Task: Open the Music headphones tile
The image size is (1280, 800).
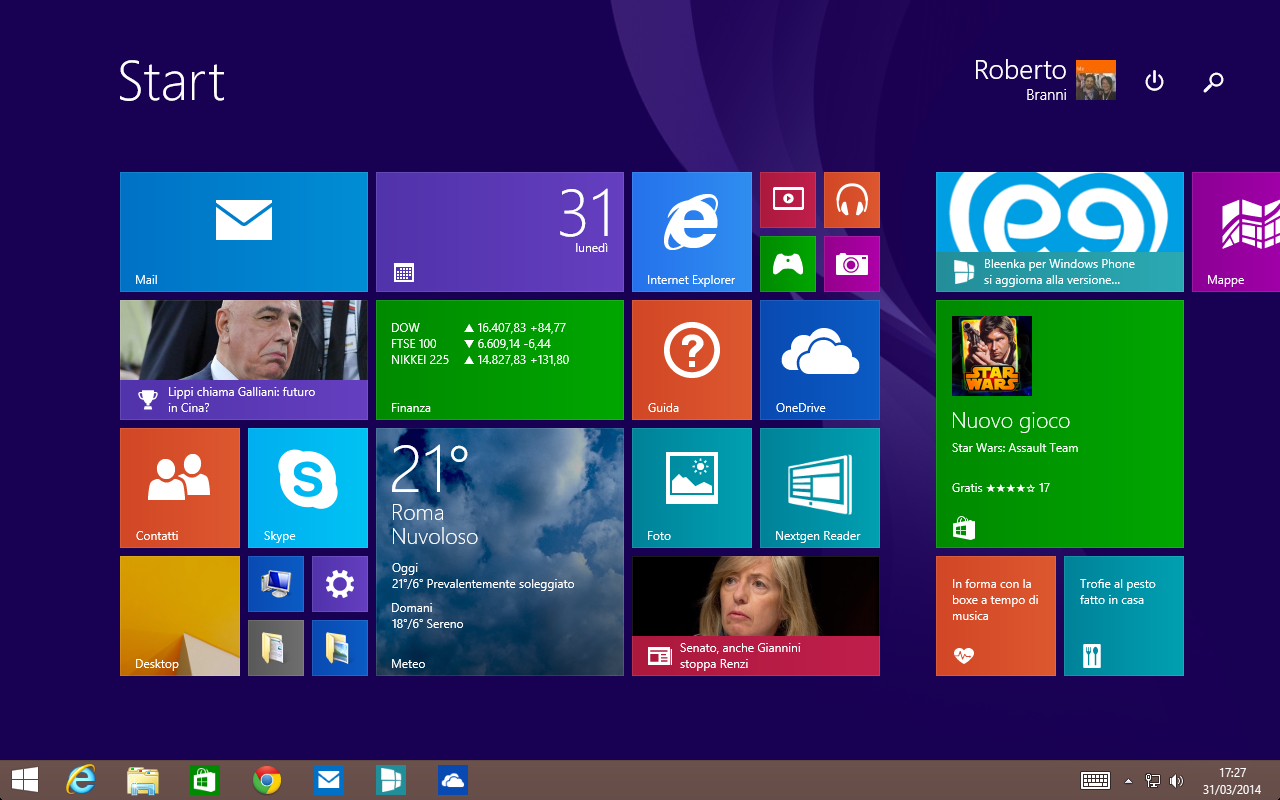Action: [852, 200]
